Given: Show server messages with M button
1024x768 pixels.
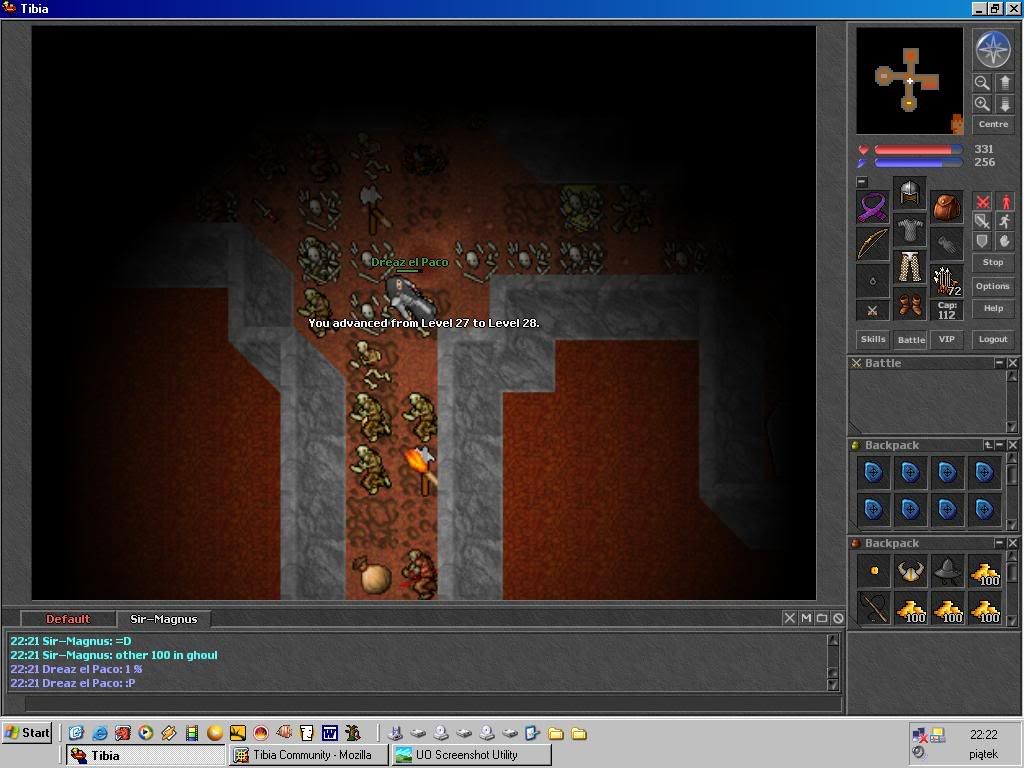Looking at the screenshot, I should click(x=806, y=618).
